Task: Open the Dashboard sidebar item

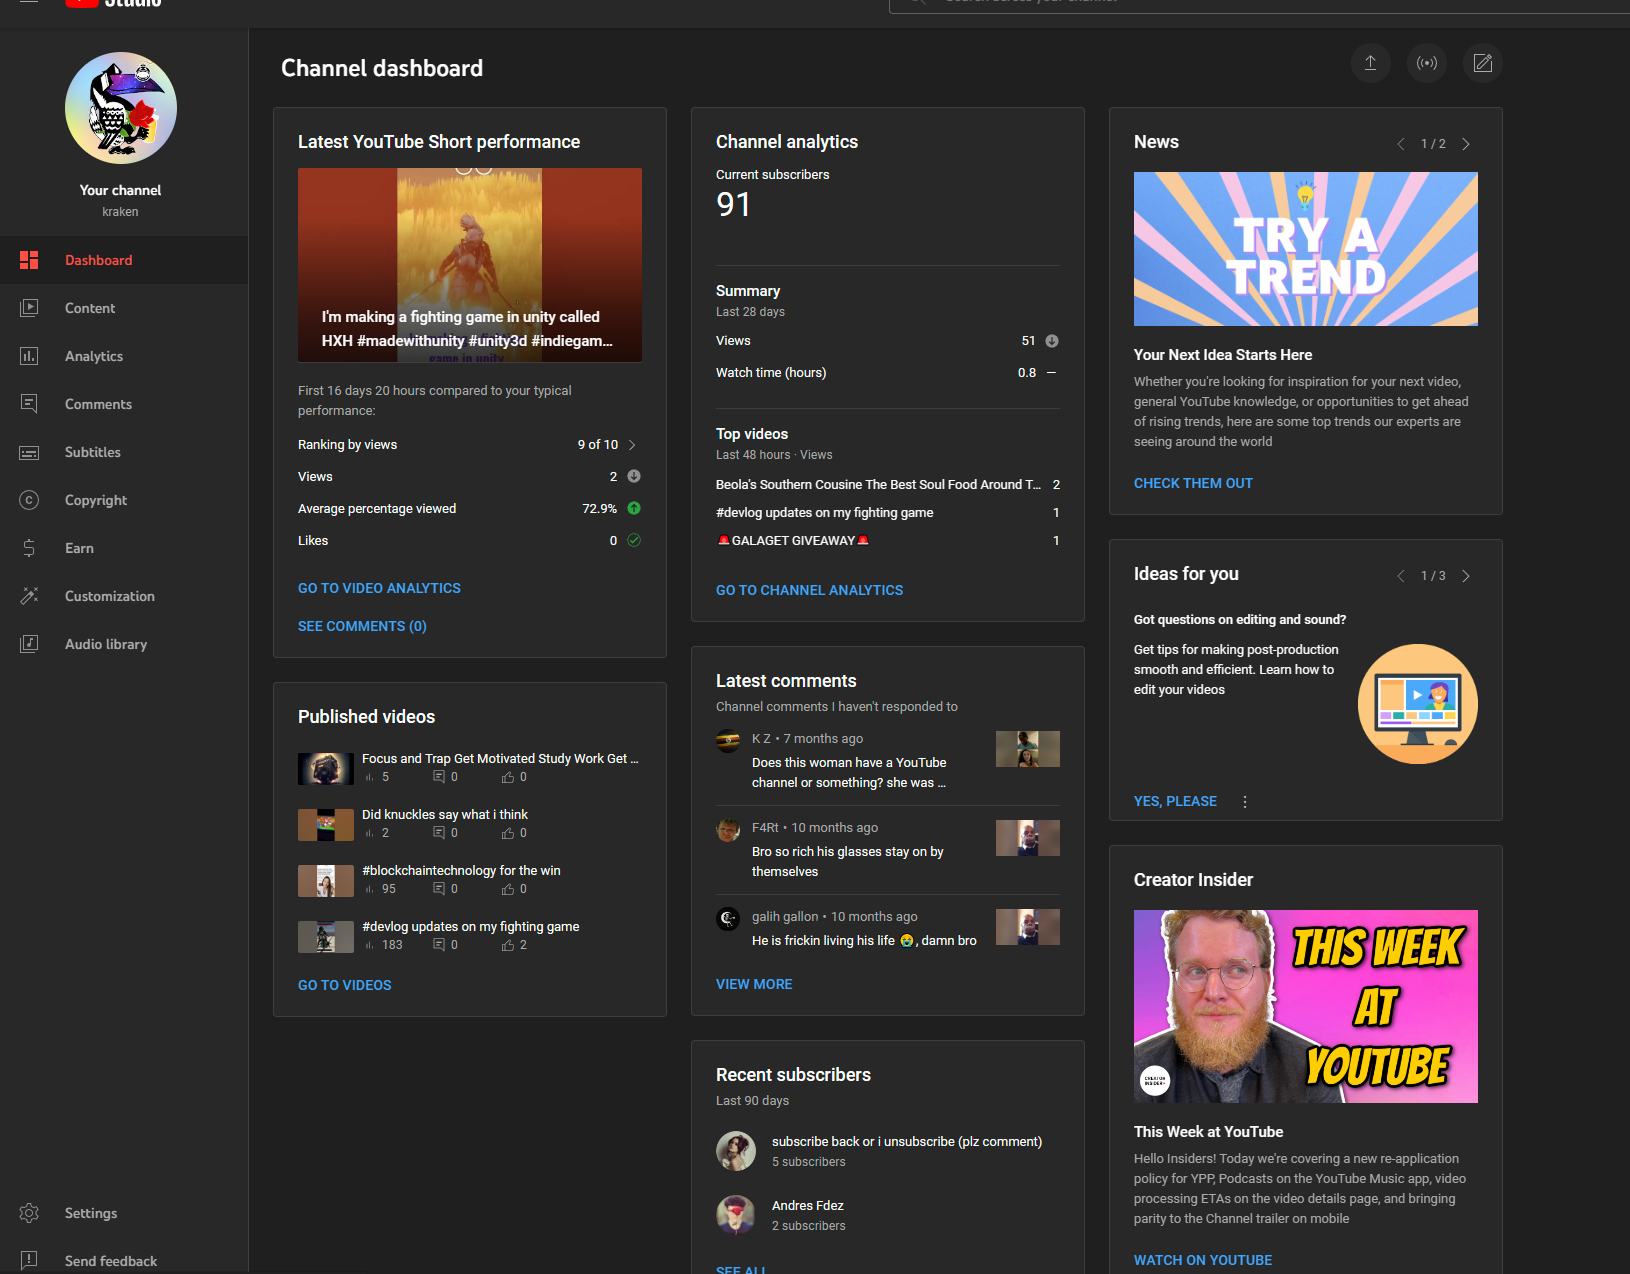Action: click(124, 260)
